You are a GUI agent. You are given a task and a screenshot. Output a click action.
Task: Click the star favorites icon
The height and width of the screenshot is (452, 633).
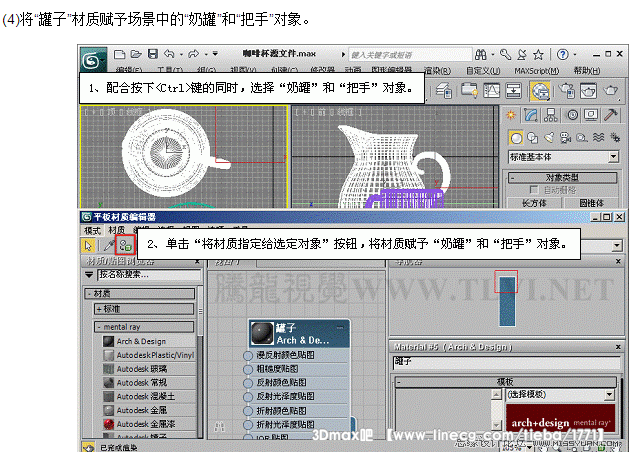tap(538, 54)
